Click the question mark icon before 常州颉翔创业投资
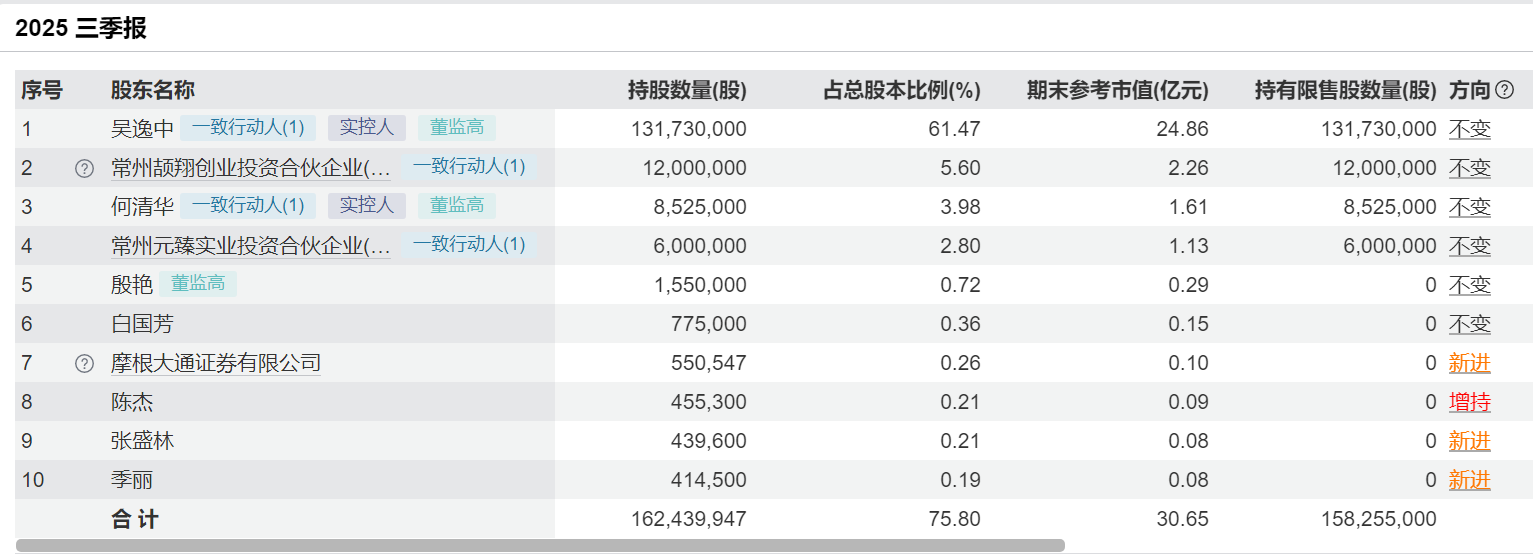Viewport: 1533px width, 555px height. tap(84, 168)
